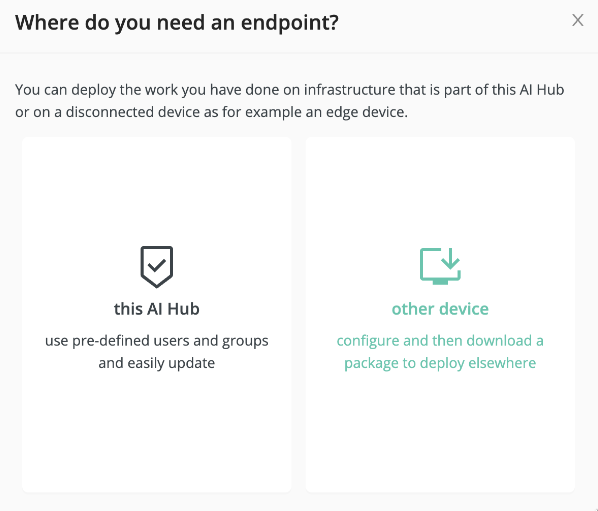Click the word 'Hub' in the left card title
Image resolution: width=598 pixels, height=511 pixels.
pos(183,309)
